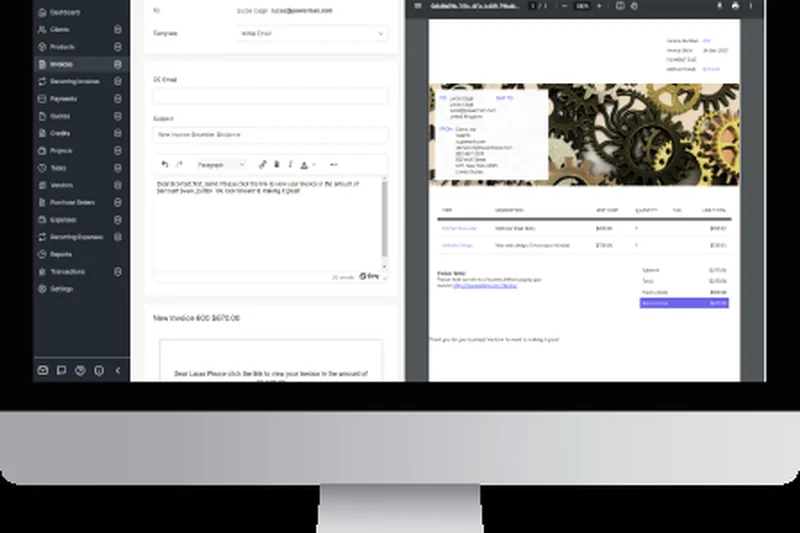Toggle italic formatting in the editor

coord(290,164)
